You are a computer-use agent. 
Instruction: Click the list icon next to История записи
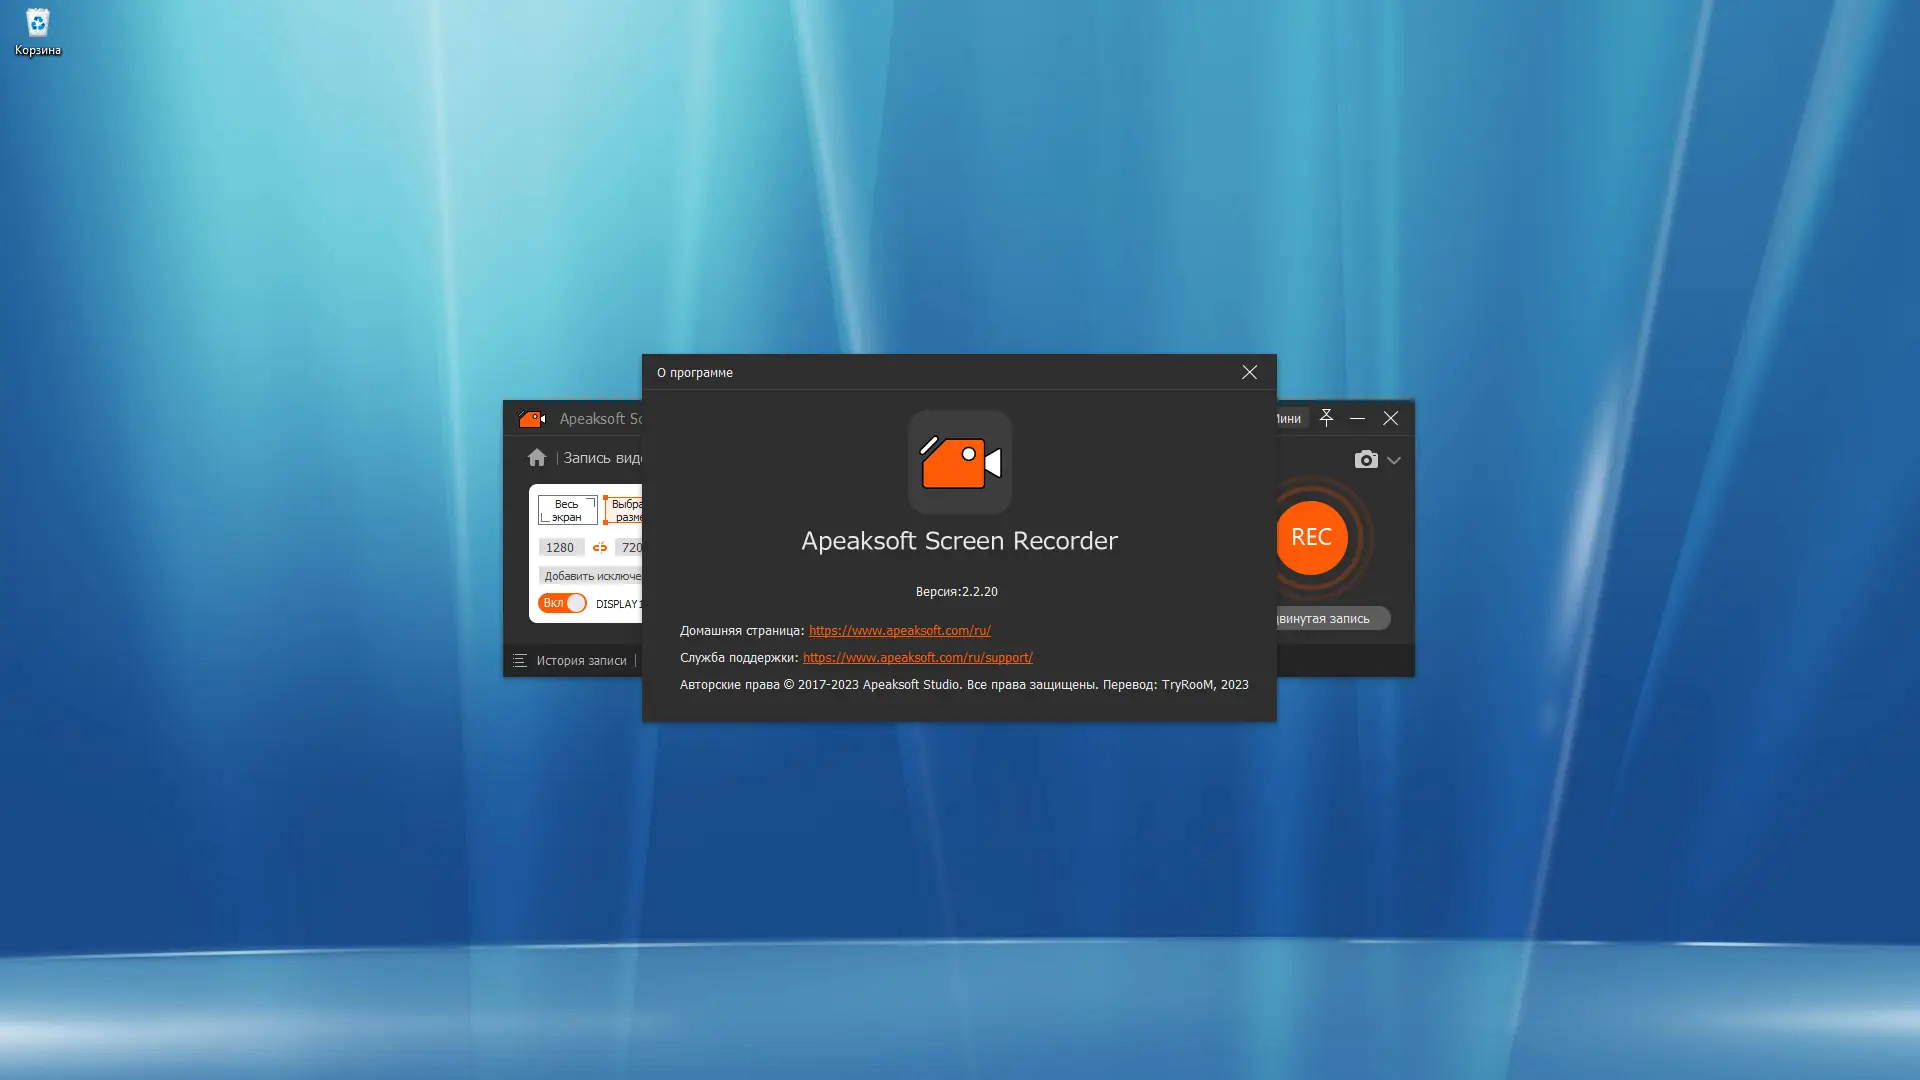point(520,661)
